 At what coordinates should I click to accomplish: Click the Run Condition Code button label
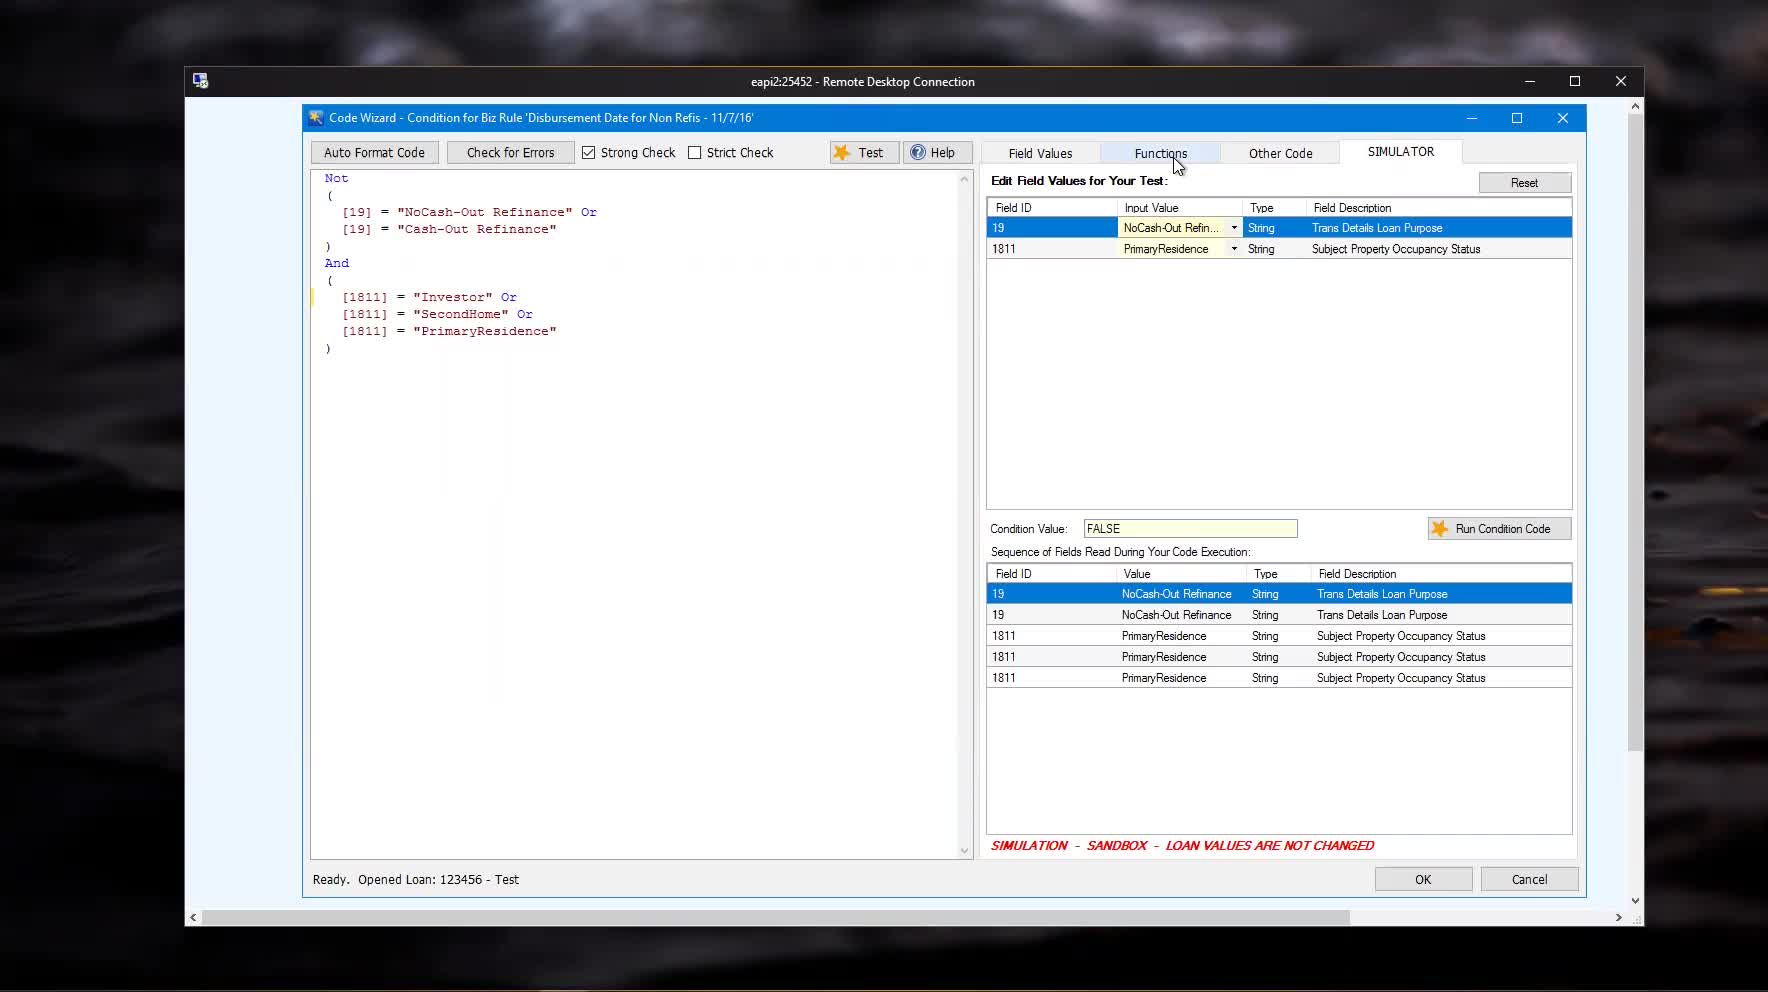1503,529
